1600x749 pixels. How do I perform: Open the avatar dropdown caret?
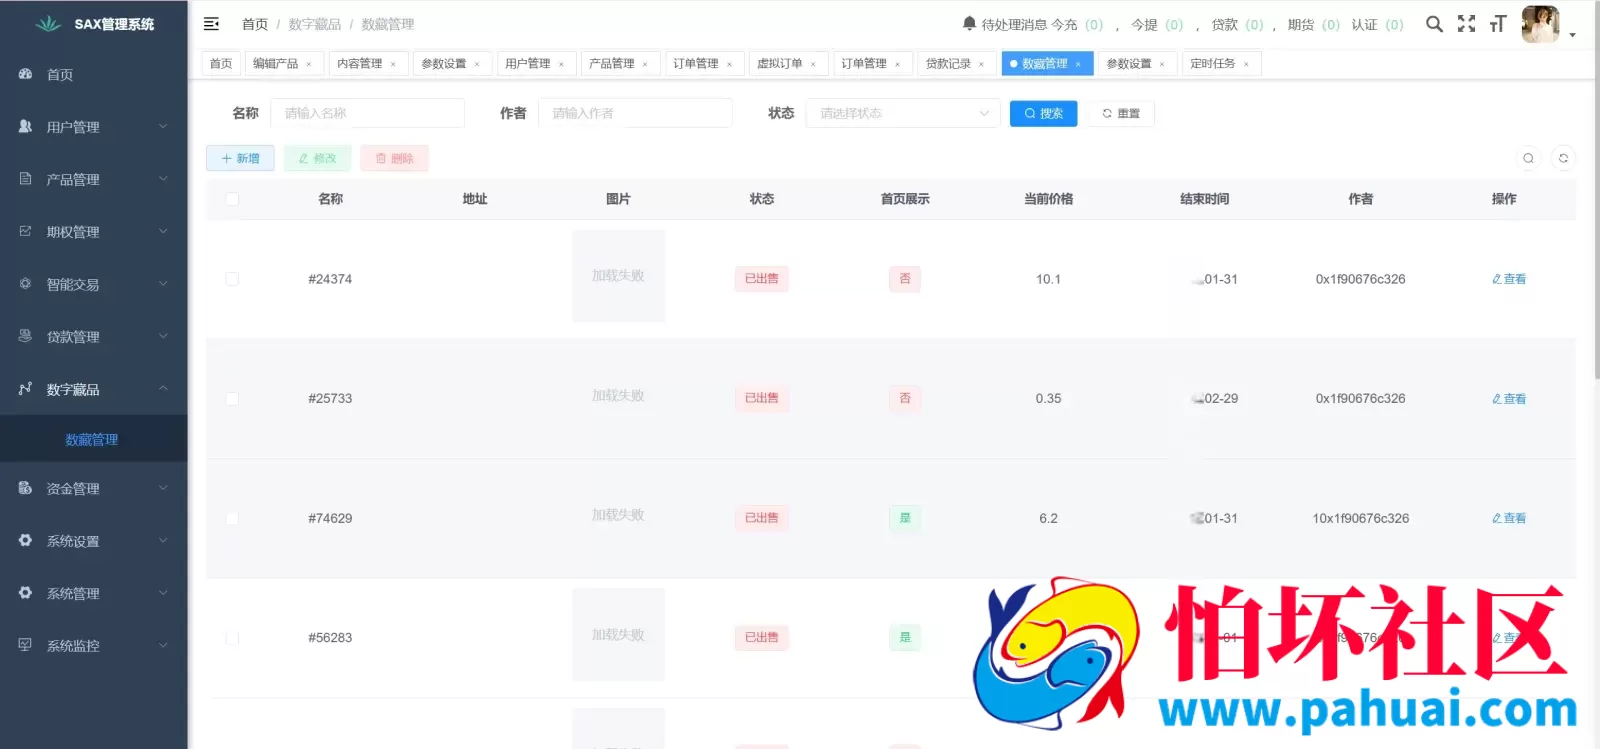pos(1572,35)
